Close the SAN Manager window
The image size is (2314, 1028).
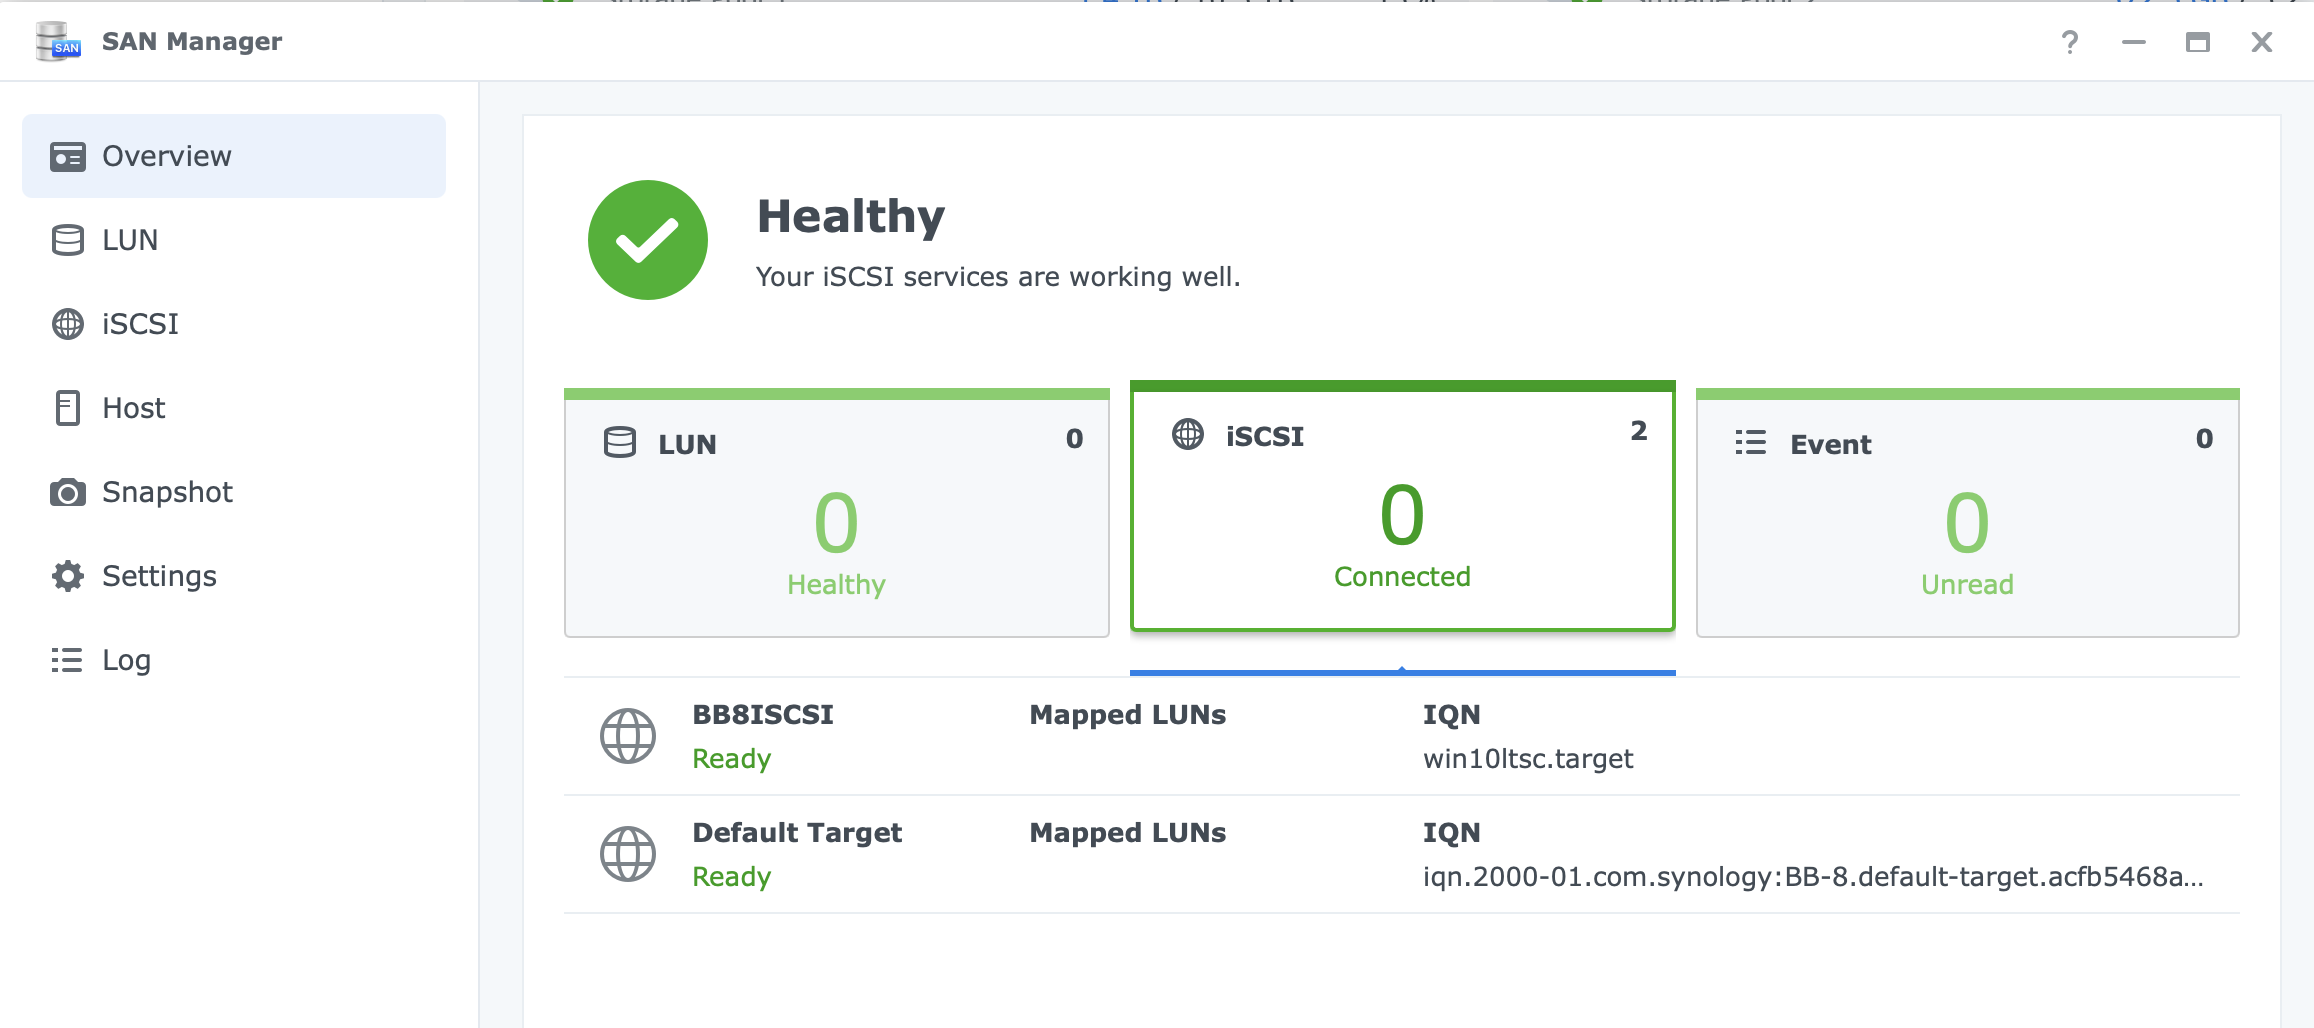(2262, 42)
